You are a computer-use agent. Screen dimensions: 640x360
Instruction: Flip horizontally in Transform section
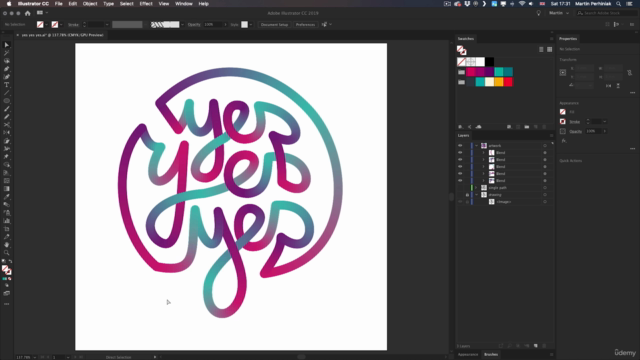click(x=609, y=86)
